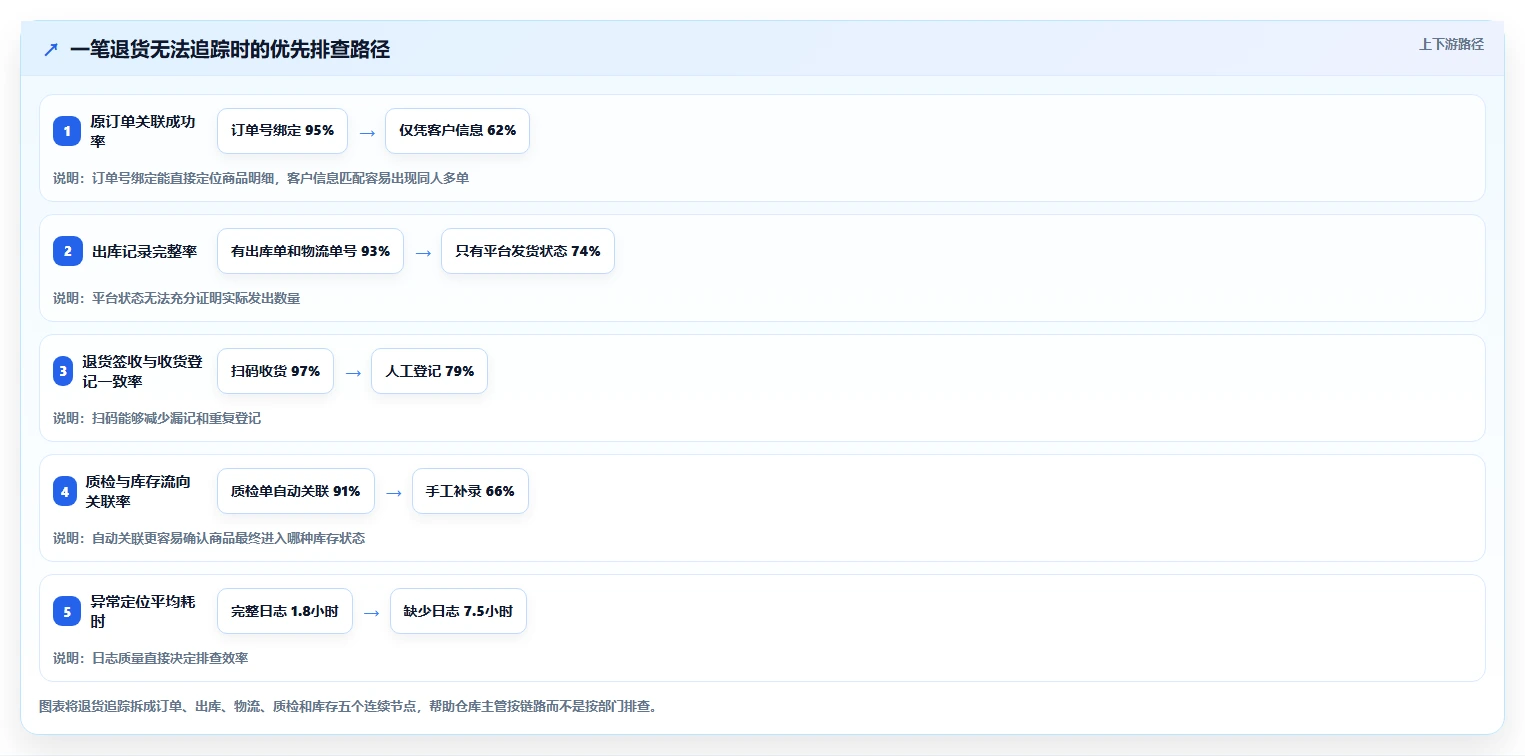Click the number 5 step badge

[67, 611]
